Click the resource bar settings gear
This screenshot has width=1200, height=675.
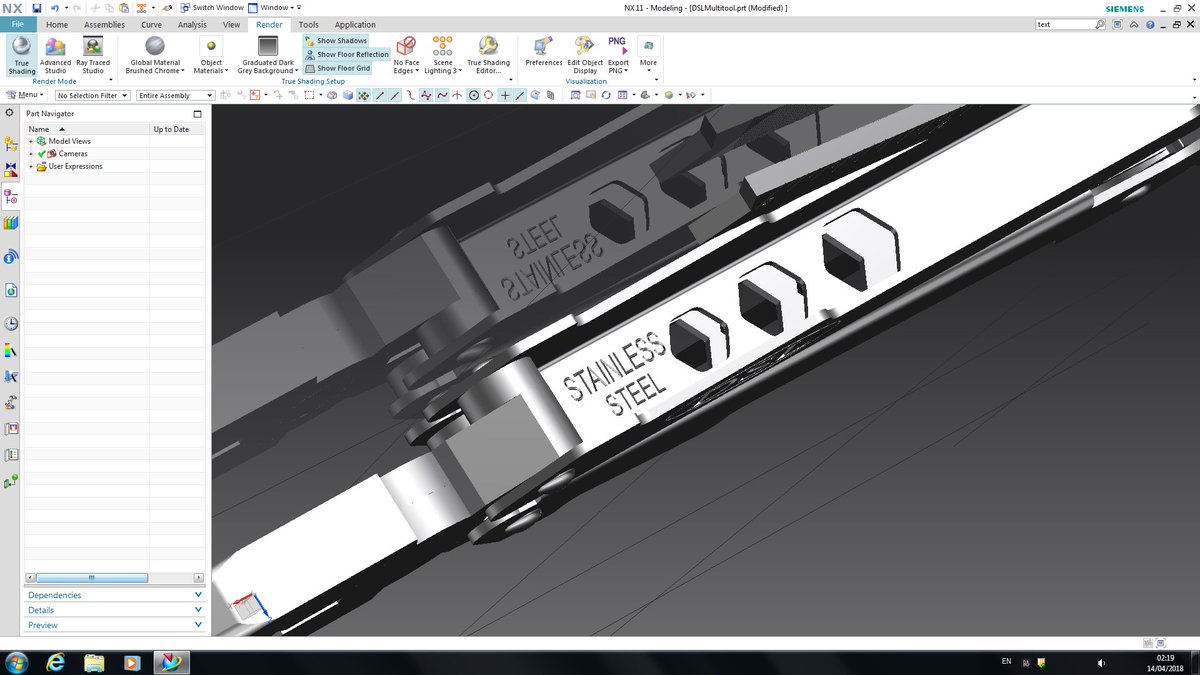pyautogui.click(x=10, y=113)
